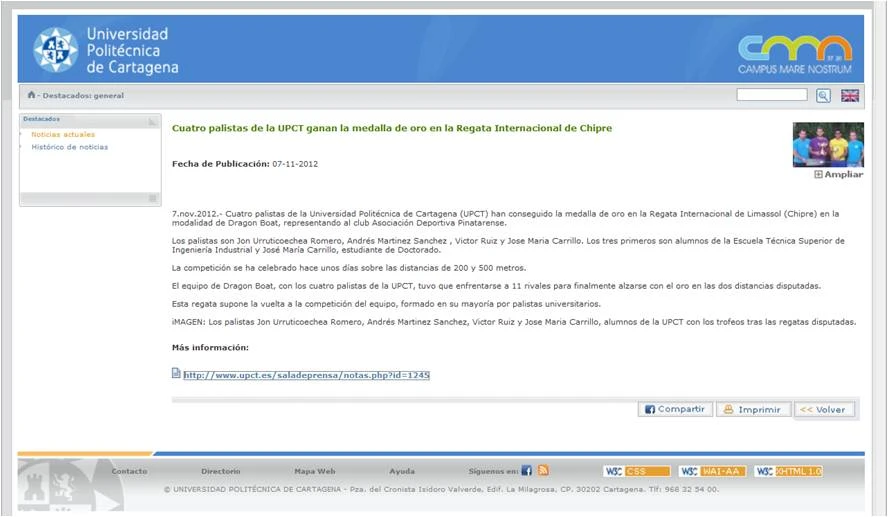
Task: Click the Más información heading
Action: (210, 348)
